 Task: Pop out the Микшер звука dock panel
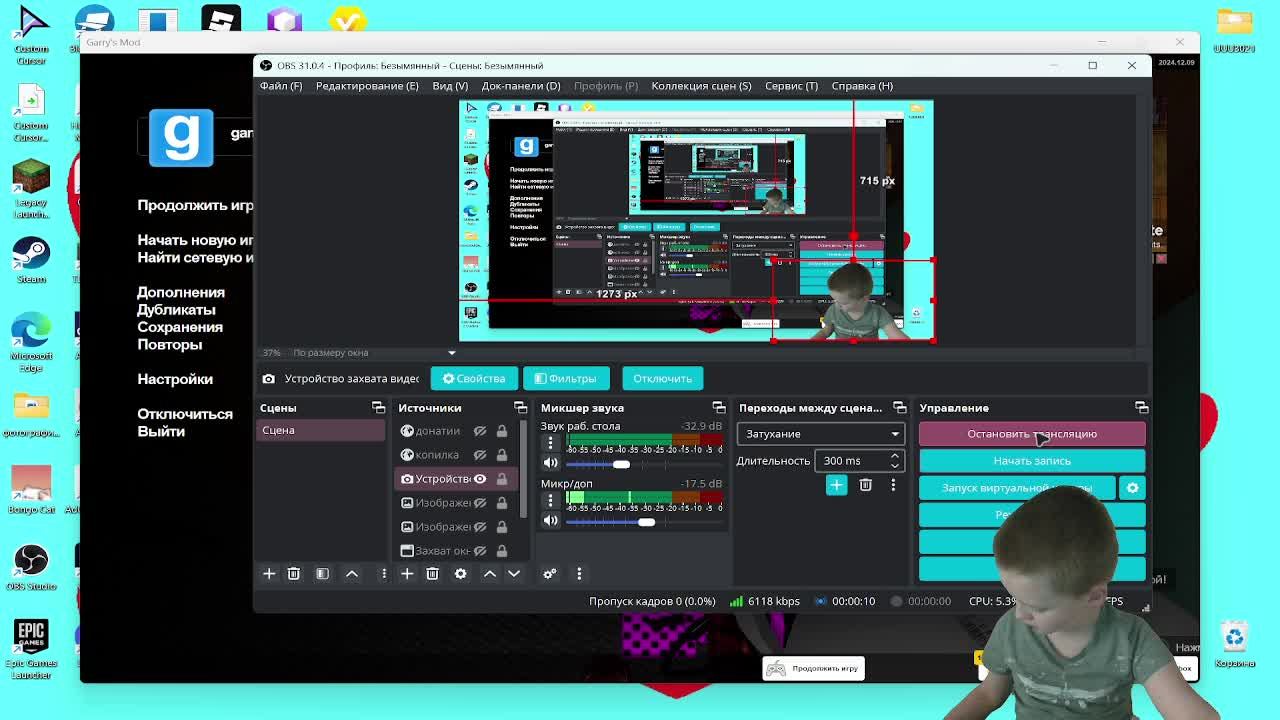(x=718, y=408)
